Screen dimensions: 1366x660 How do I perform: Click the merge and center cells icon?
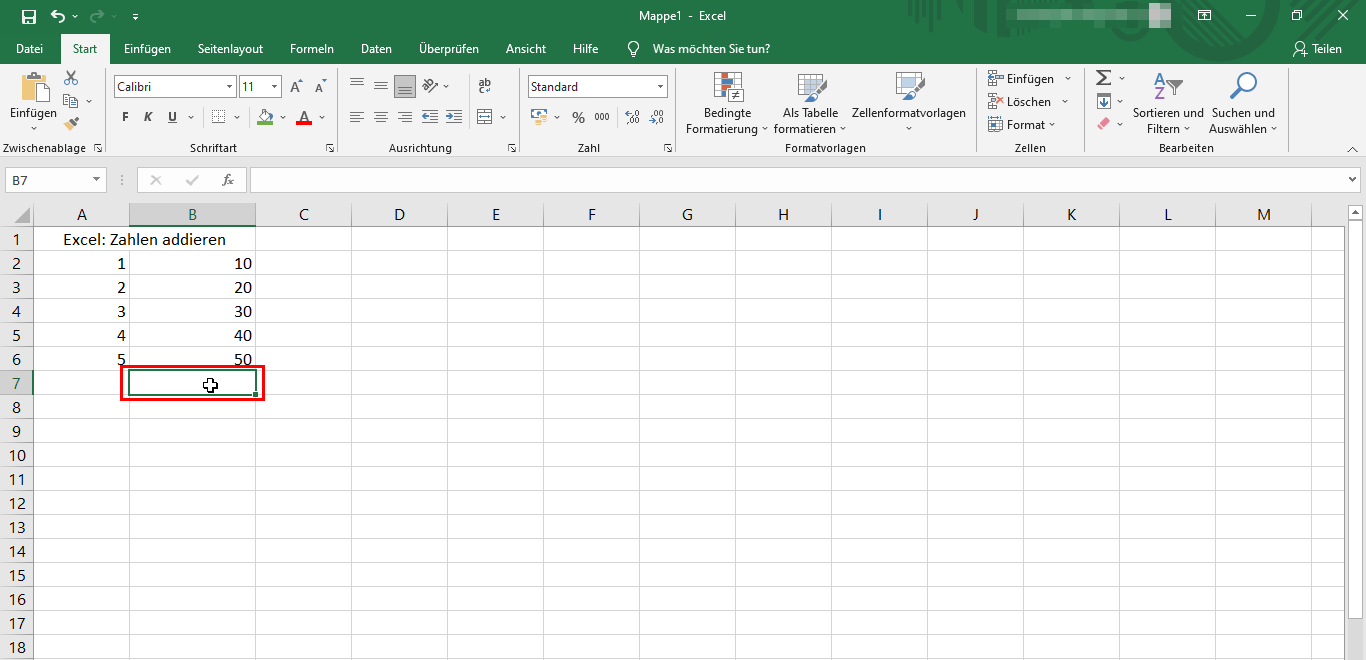click(485, 117)
